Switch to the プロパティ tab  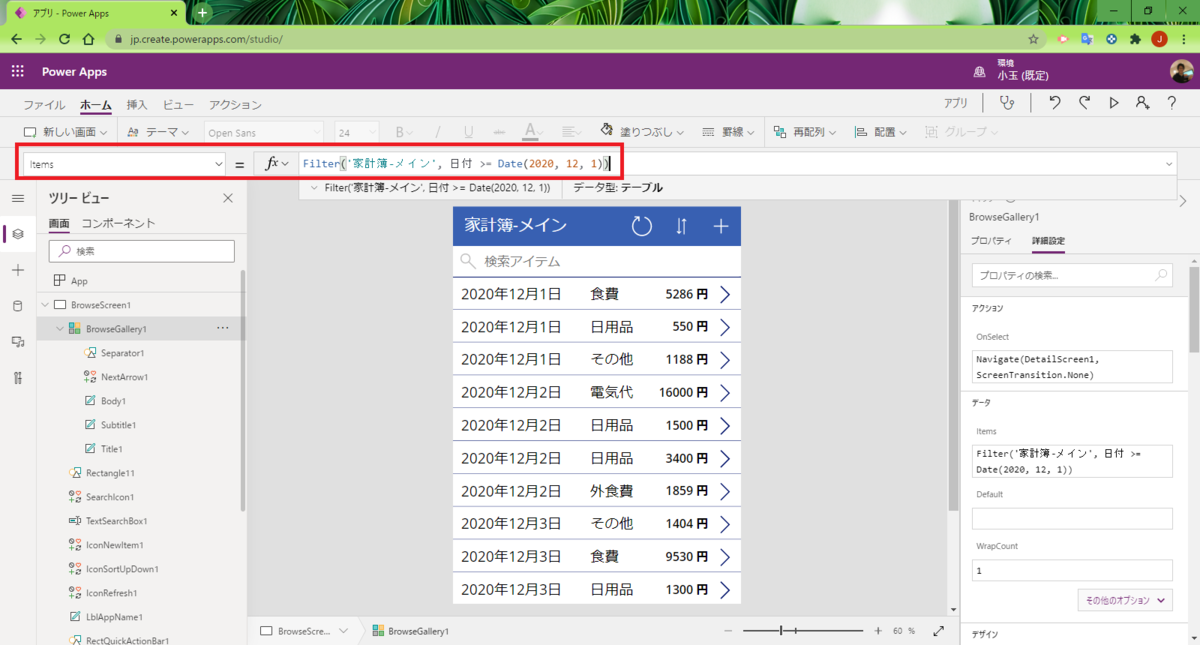click(991, 241)
